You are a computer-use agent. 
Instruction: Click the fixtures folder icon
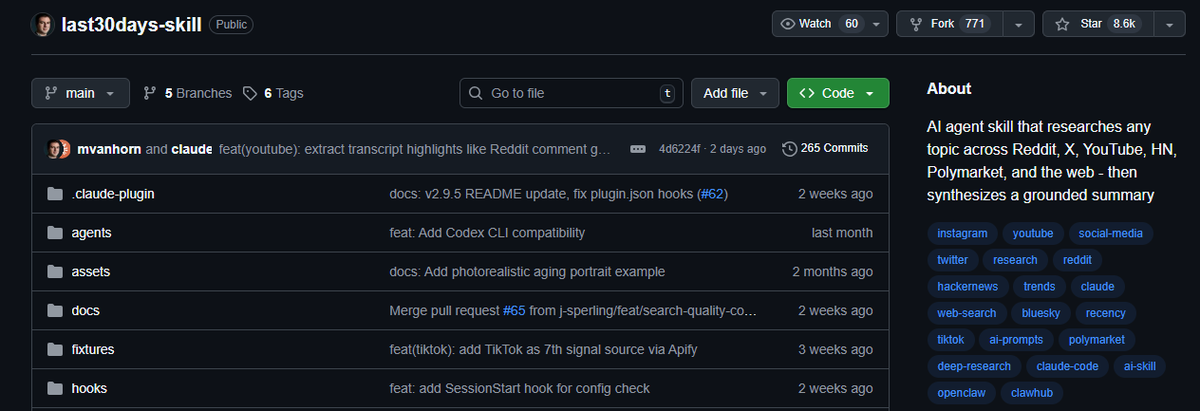(x=55, y=350)
